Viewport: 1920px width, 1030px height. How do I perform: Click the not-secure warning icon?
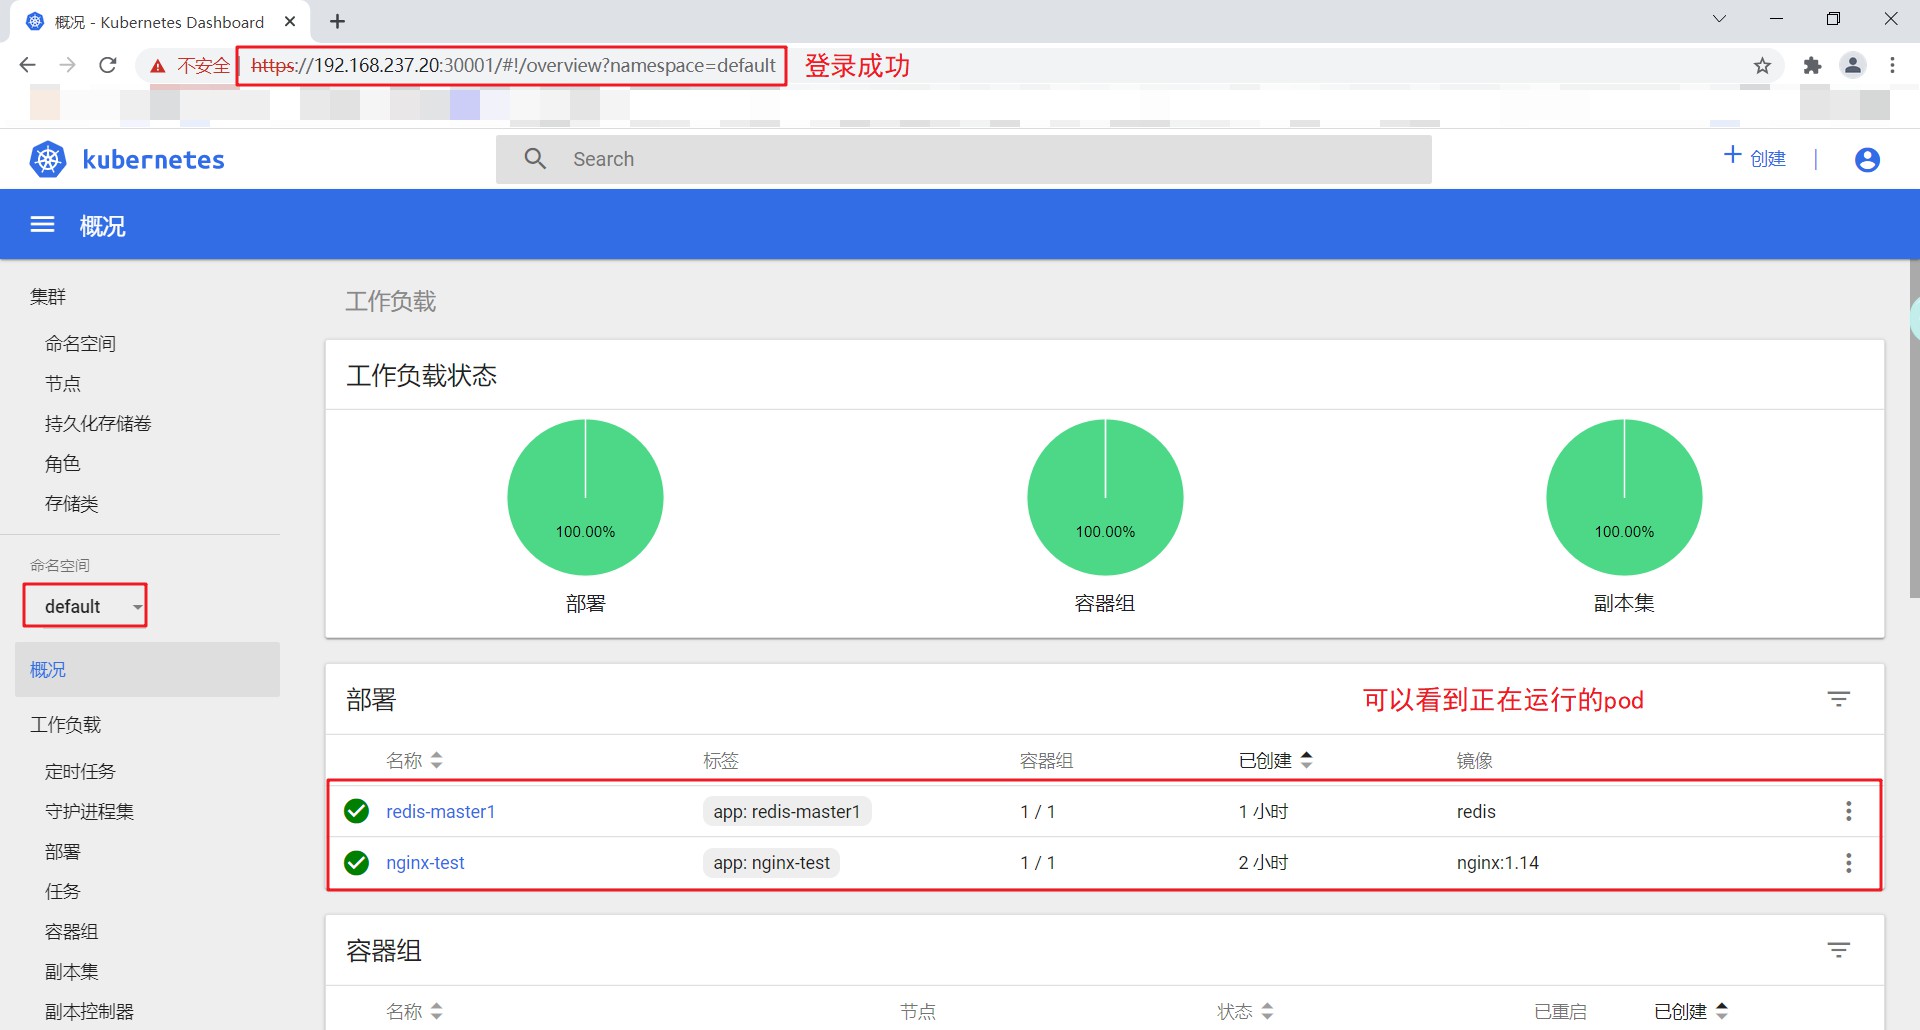[157, 66]
